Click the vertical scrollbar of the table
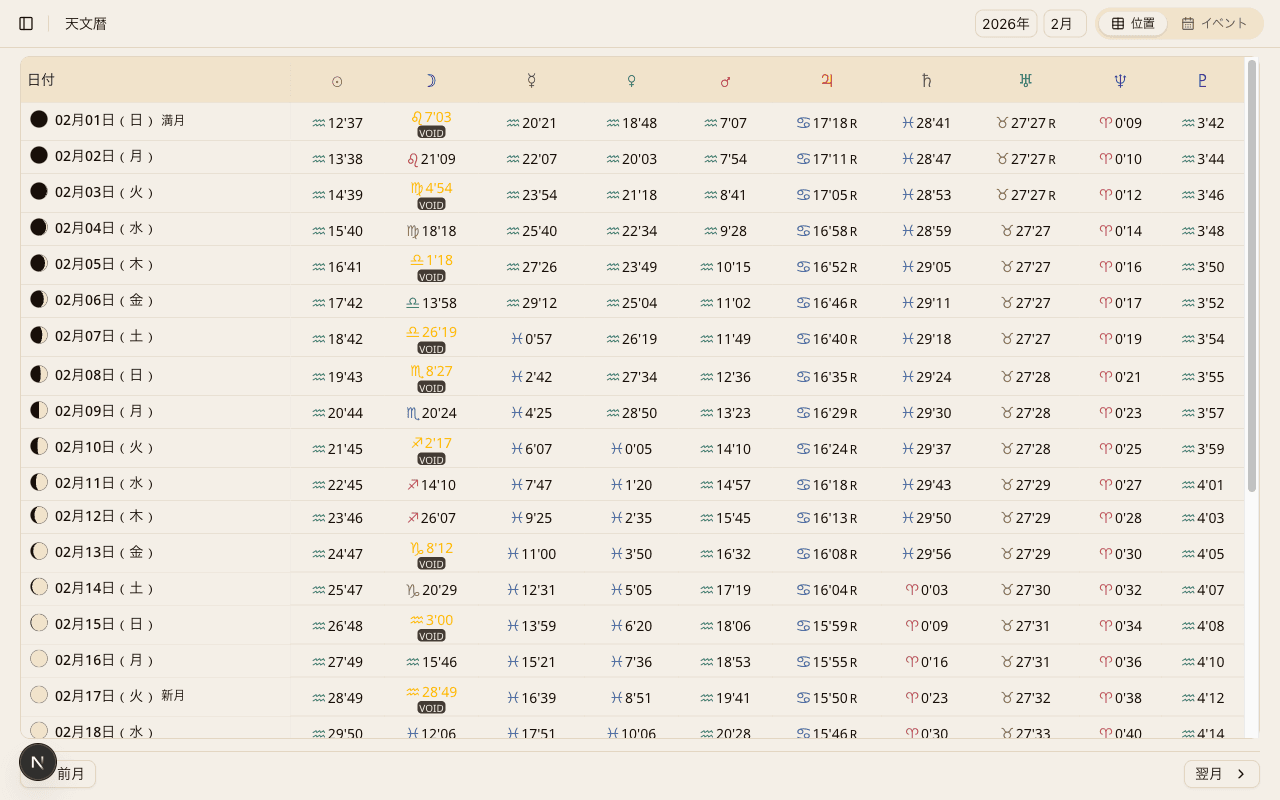Image resolution: width=1280 pixels, height=800 pixels. (x=1251, y=275)
